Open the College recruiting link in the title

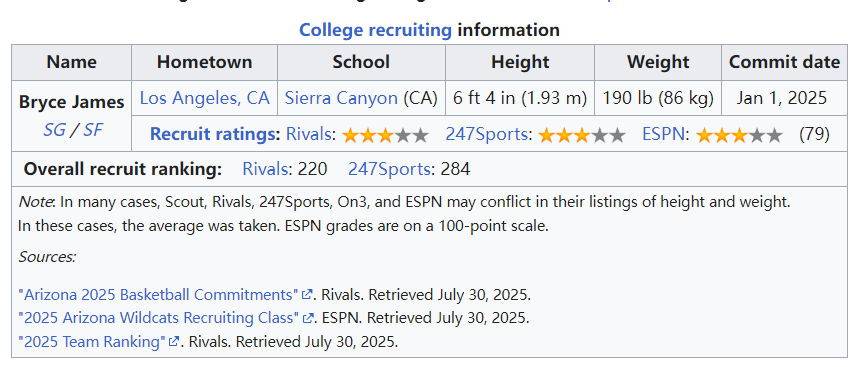pos(375,30)
